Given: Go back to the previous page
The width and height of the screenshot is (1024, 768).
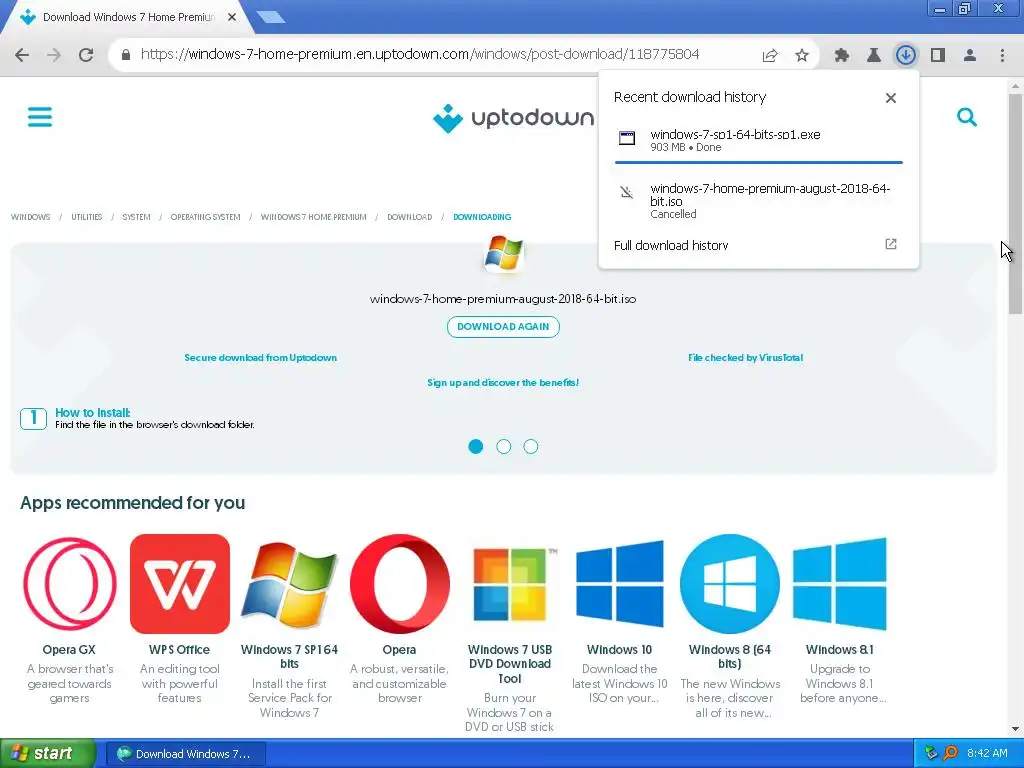Looking at the screenshot, I should pyautogui.click(x=22, y=55).
